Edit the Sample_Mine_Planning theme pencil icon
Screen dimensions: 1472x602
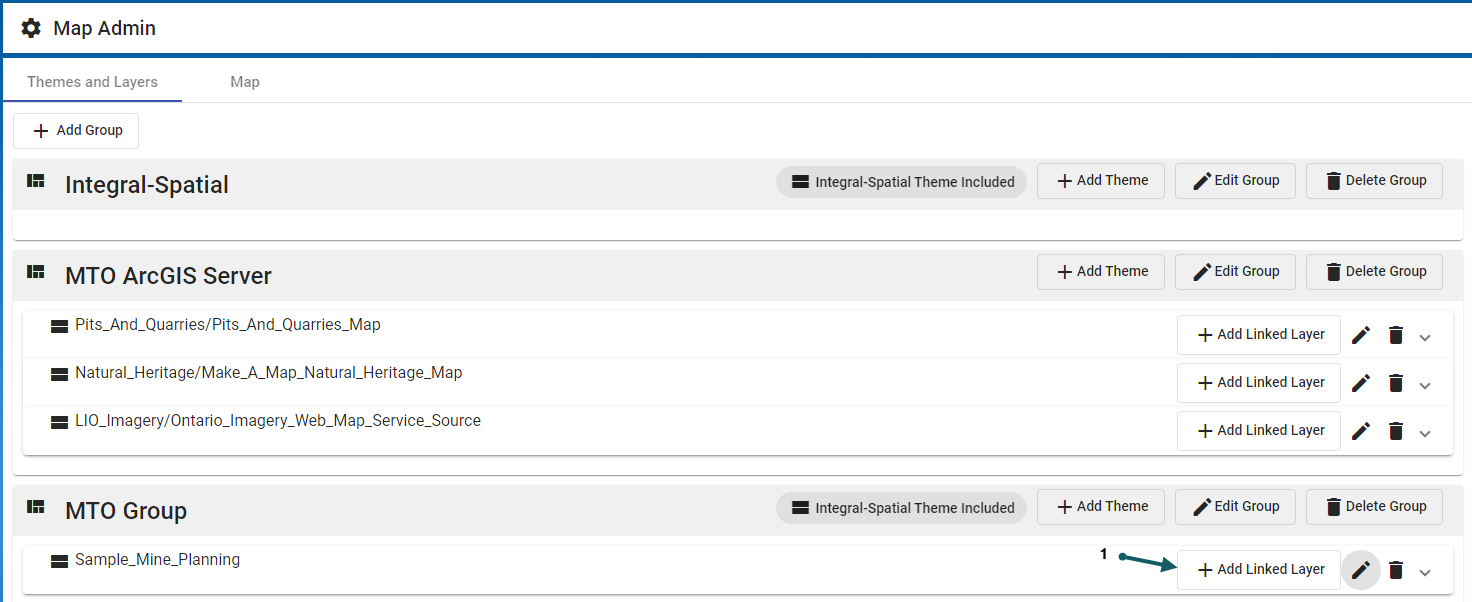1361,570
